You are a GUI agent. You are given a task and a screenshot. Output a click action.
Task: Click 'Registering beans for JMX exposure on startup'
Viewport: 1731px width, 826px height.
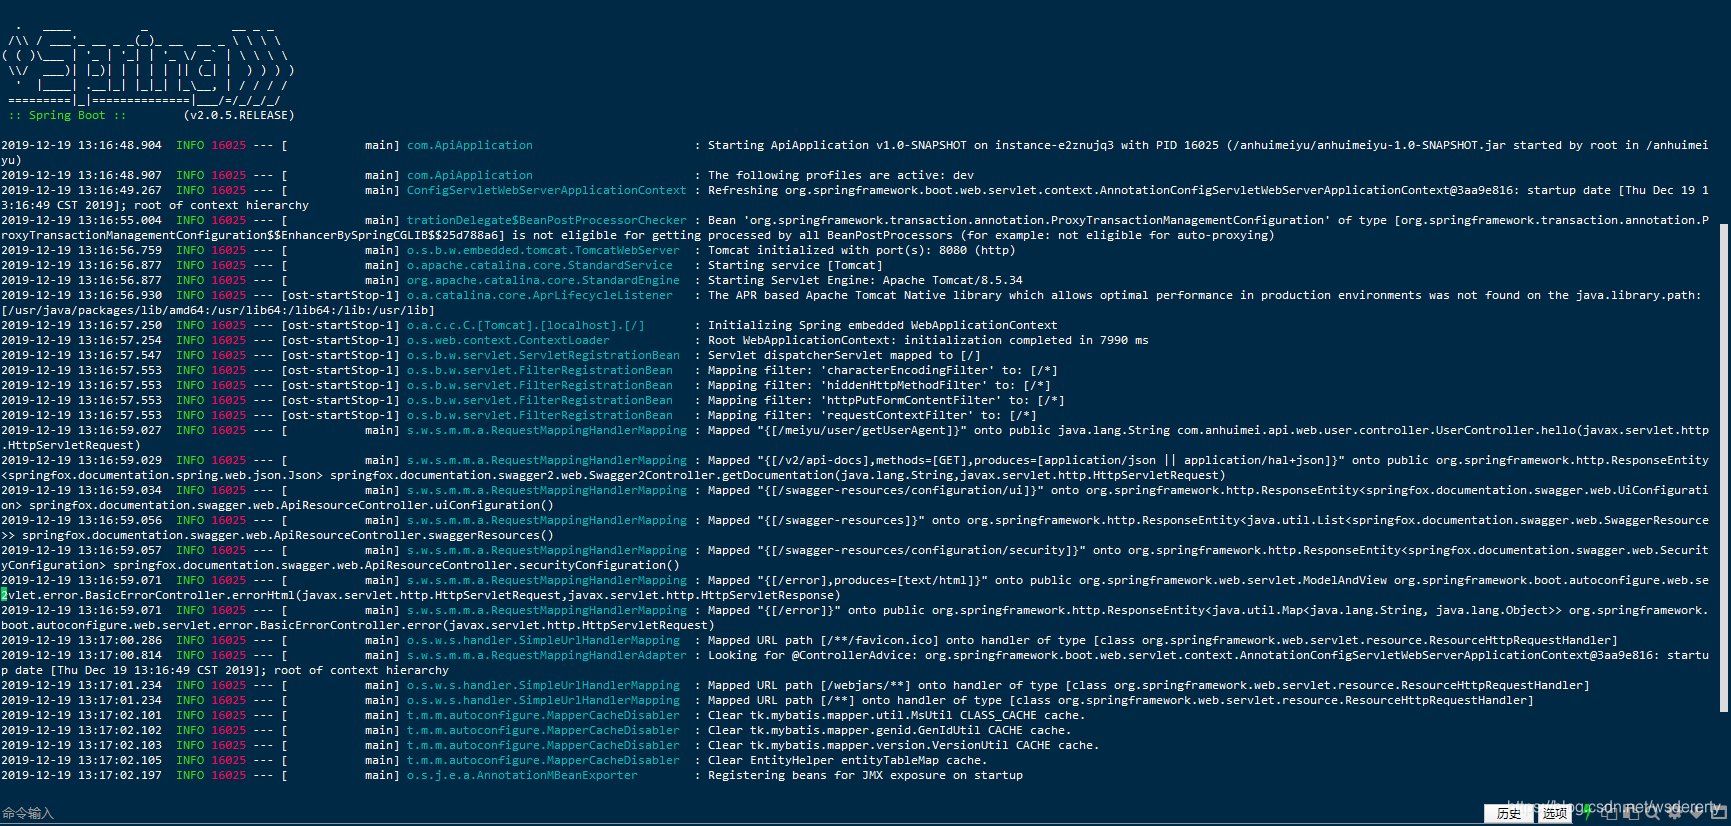865,775
